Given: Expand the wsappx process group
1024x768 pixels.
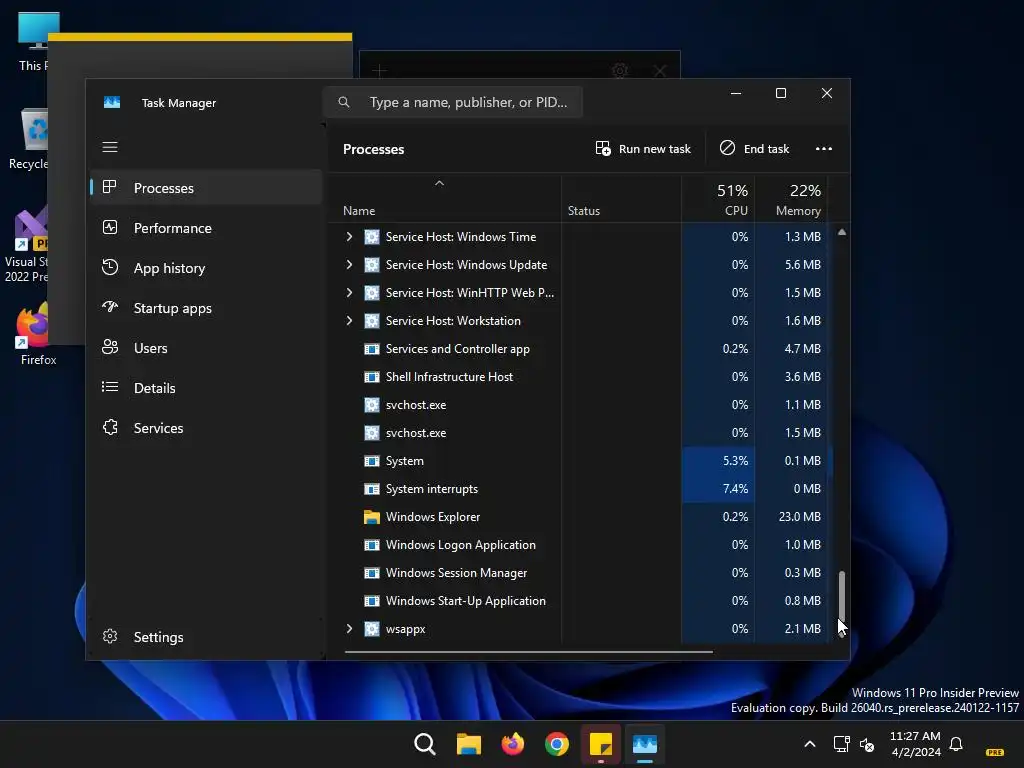Looking at the screenshot, I should [349, 629].
